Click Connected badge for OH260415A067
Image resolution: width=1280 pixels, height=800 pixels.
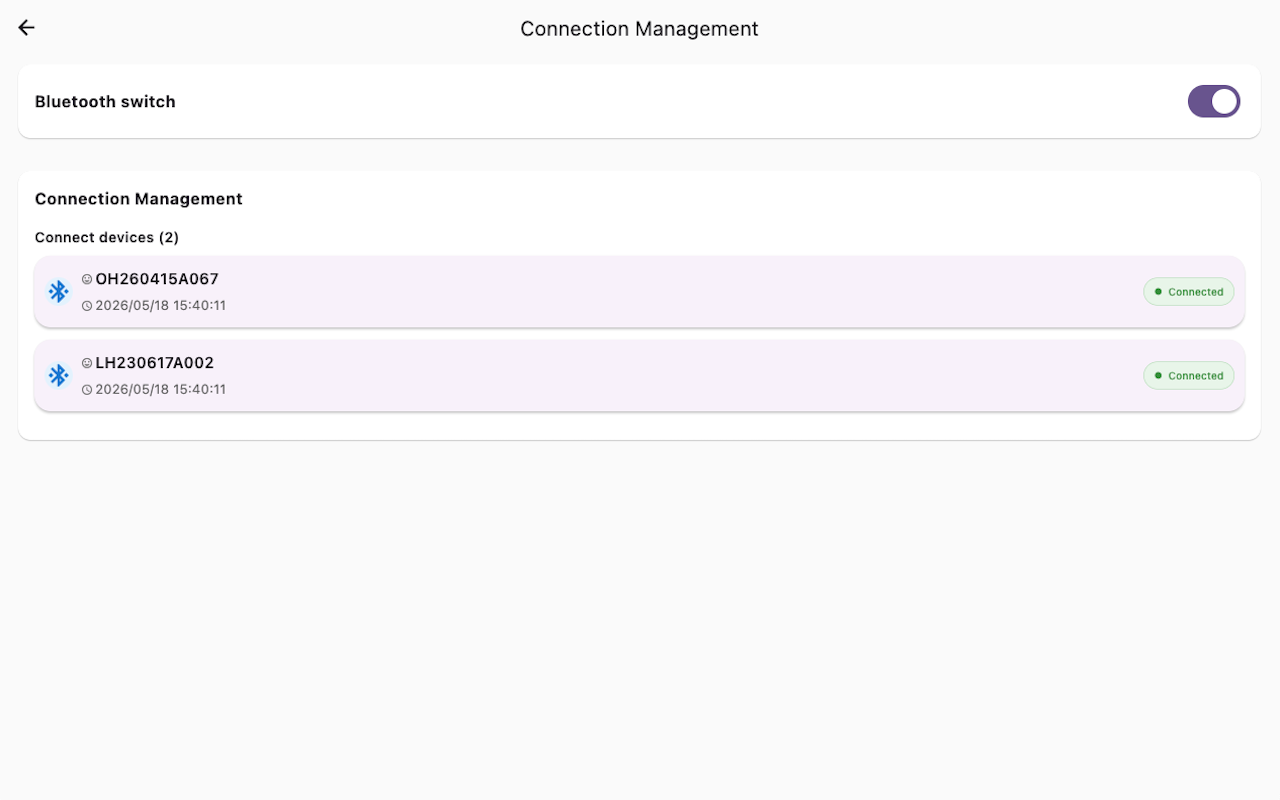tap(1189, 292)
